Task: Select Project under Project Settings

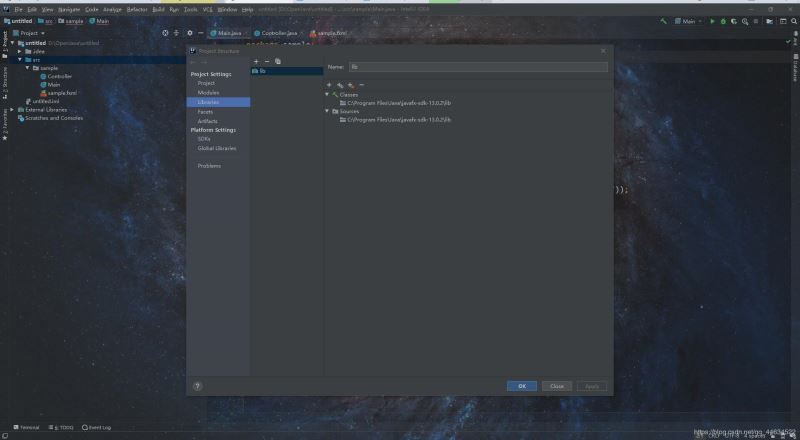Action: pyautogui.click(x=206, y=83)
